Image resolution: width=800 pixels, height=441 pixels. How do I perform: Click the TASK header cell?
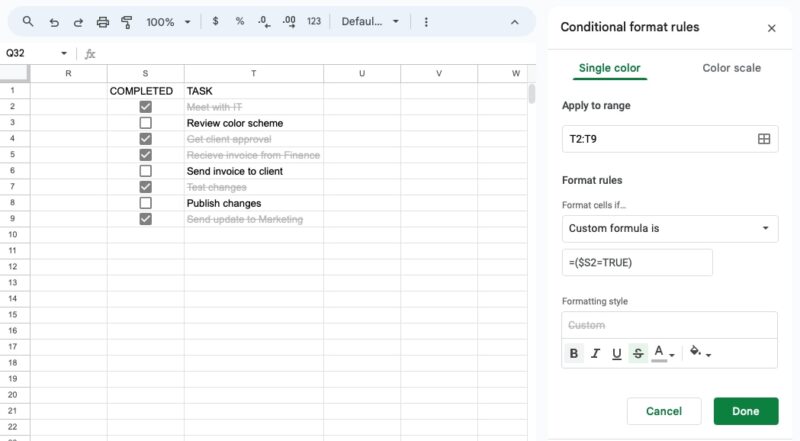point(254,91)
